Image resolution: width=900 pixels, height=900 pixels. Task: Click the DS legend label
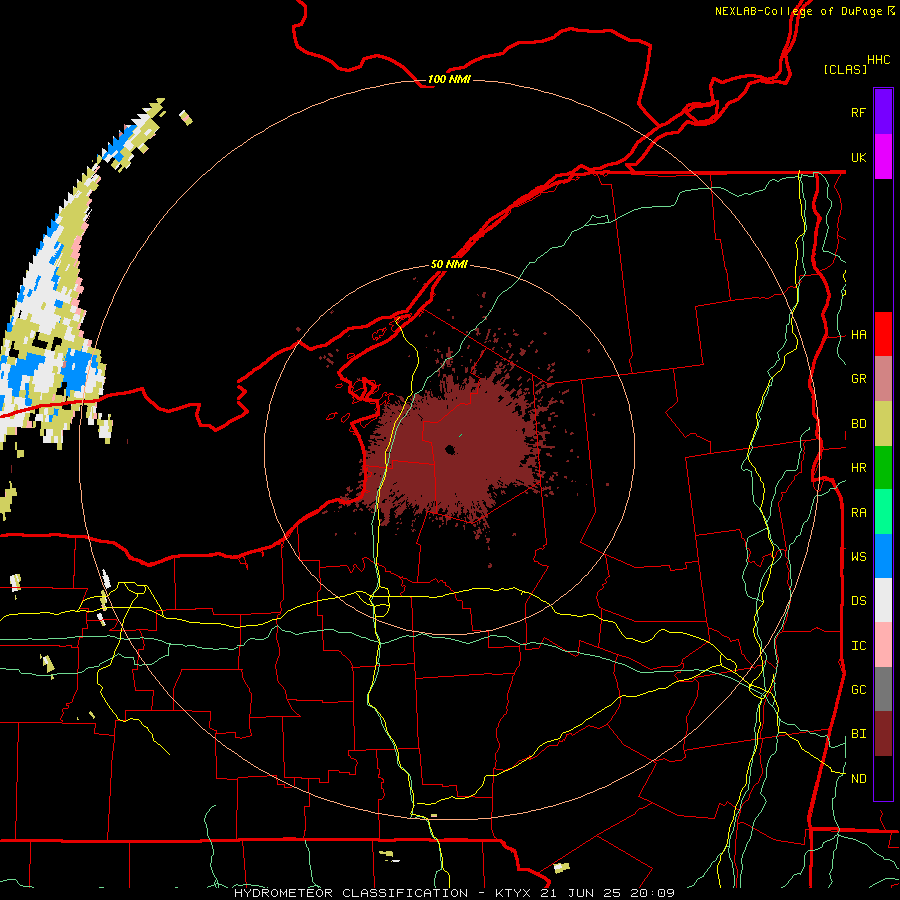click(858, 601)
